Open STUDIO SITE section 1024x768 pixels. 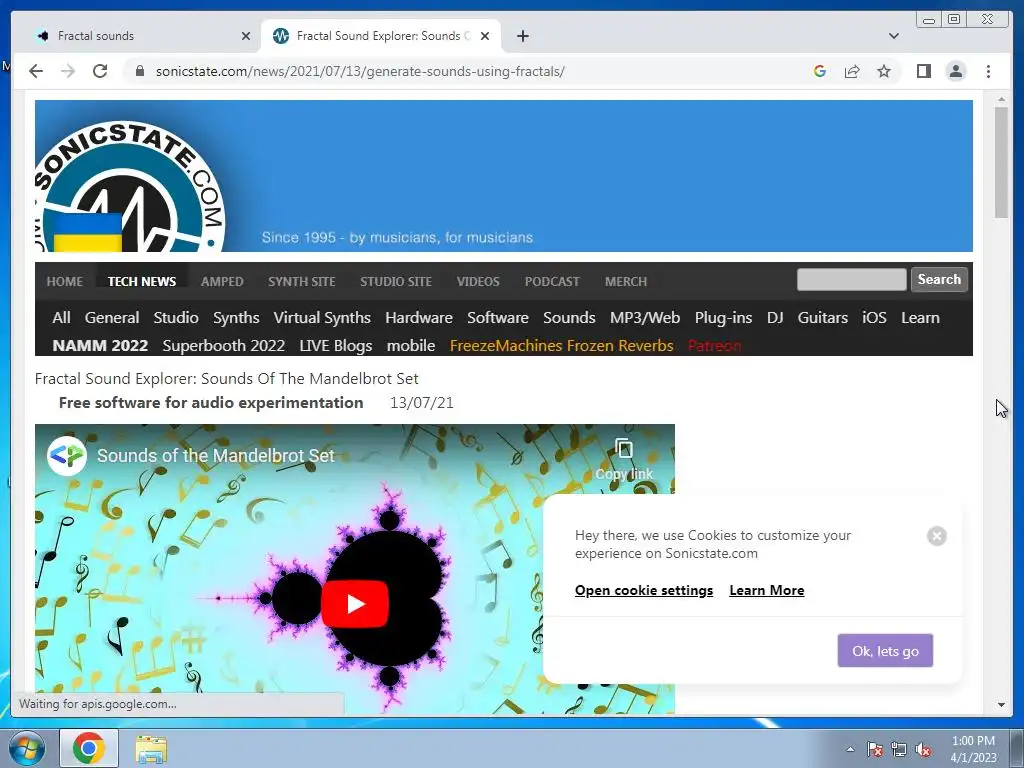click(x=396, y=281)
